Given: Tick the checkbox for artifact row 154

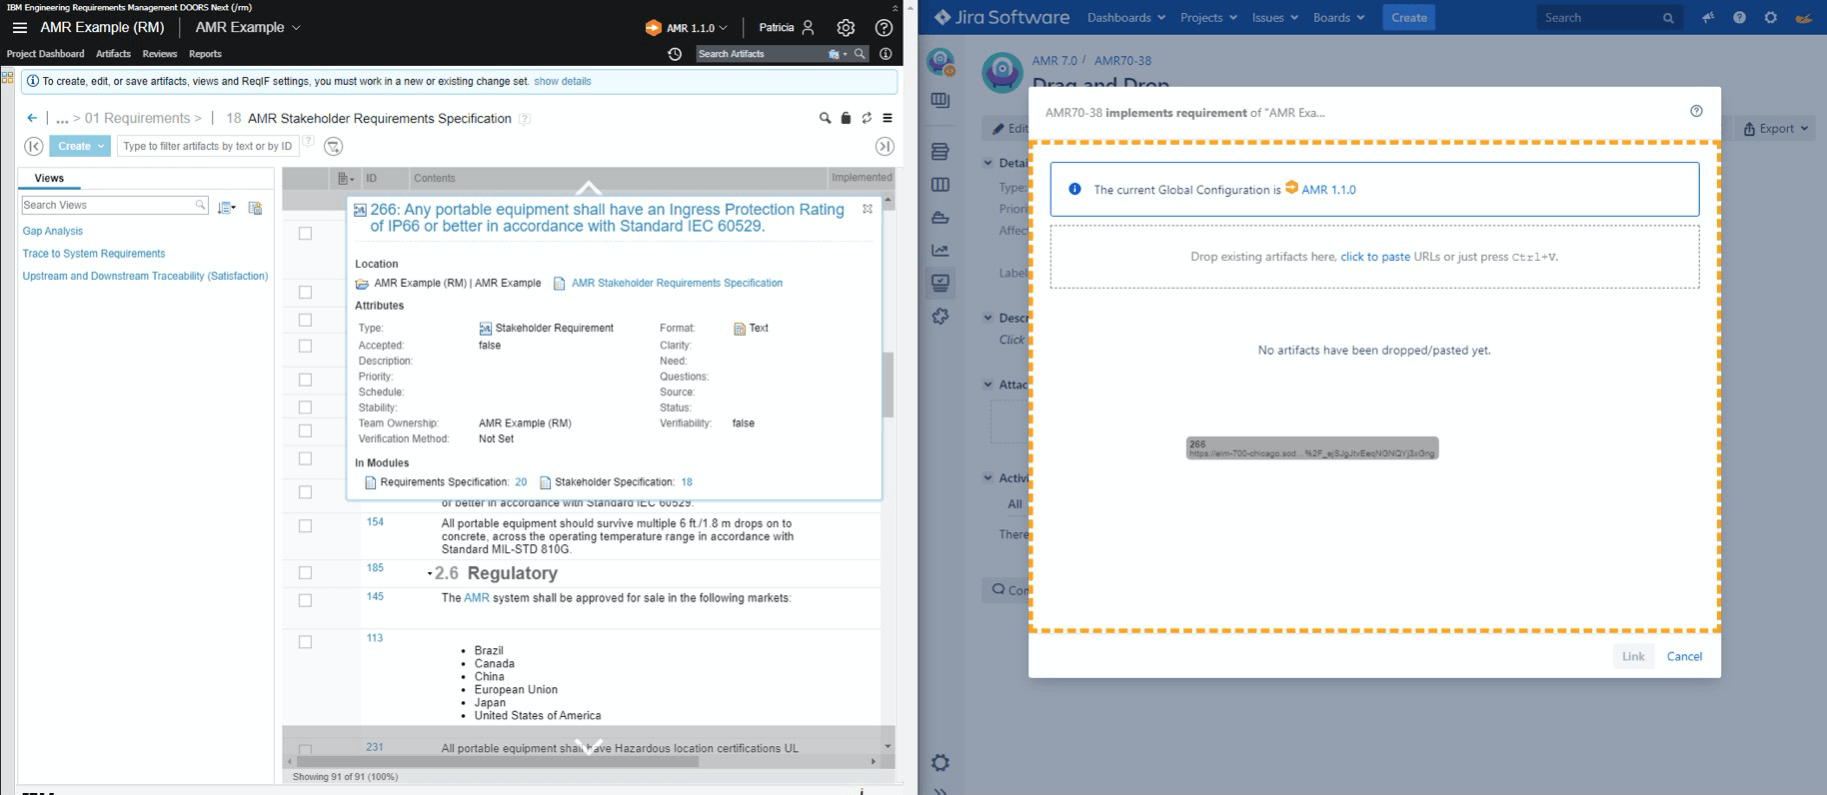Looking at the screenshot, I should point(305,526).
